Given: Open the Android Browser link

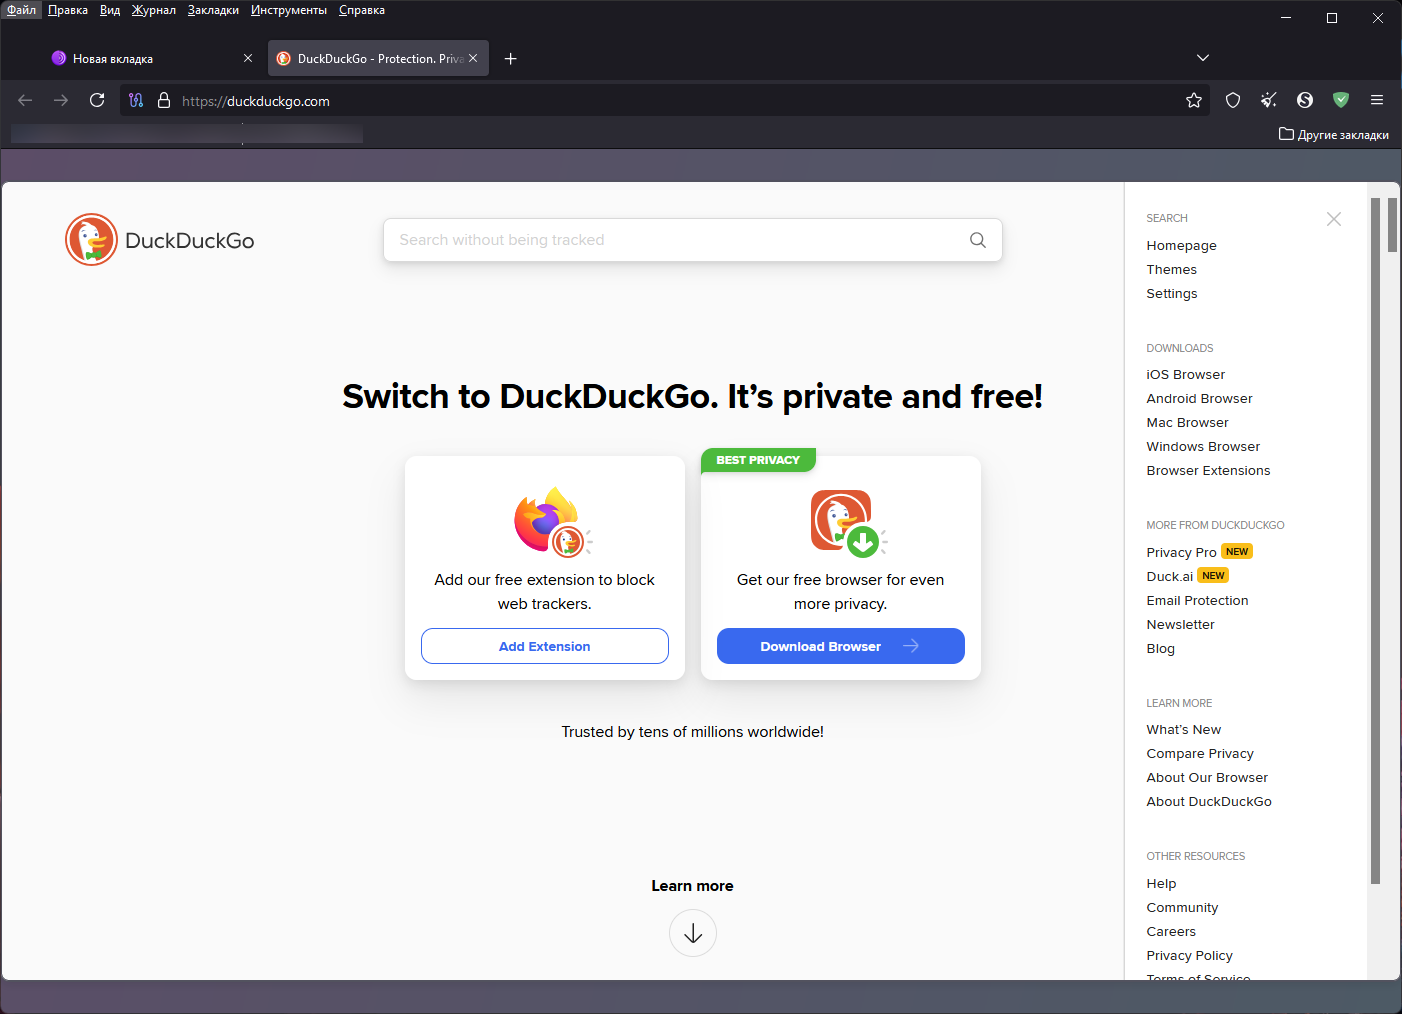Looking at the screenshot, I should click(x=1199, y=399).
